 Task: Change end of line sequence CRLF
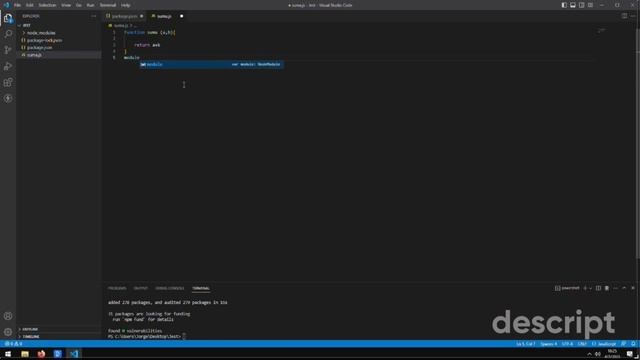[x=582, y=344]
